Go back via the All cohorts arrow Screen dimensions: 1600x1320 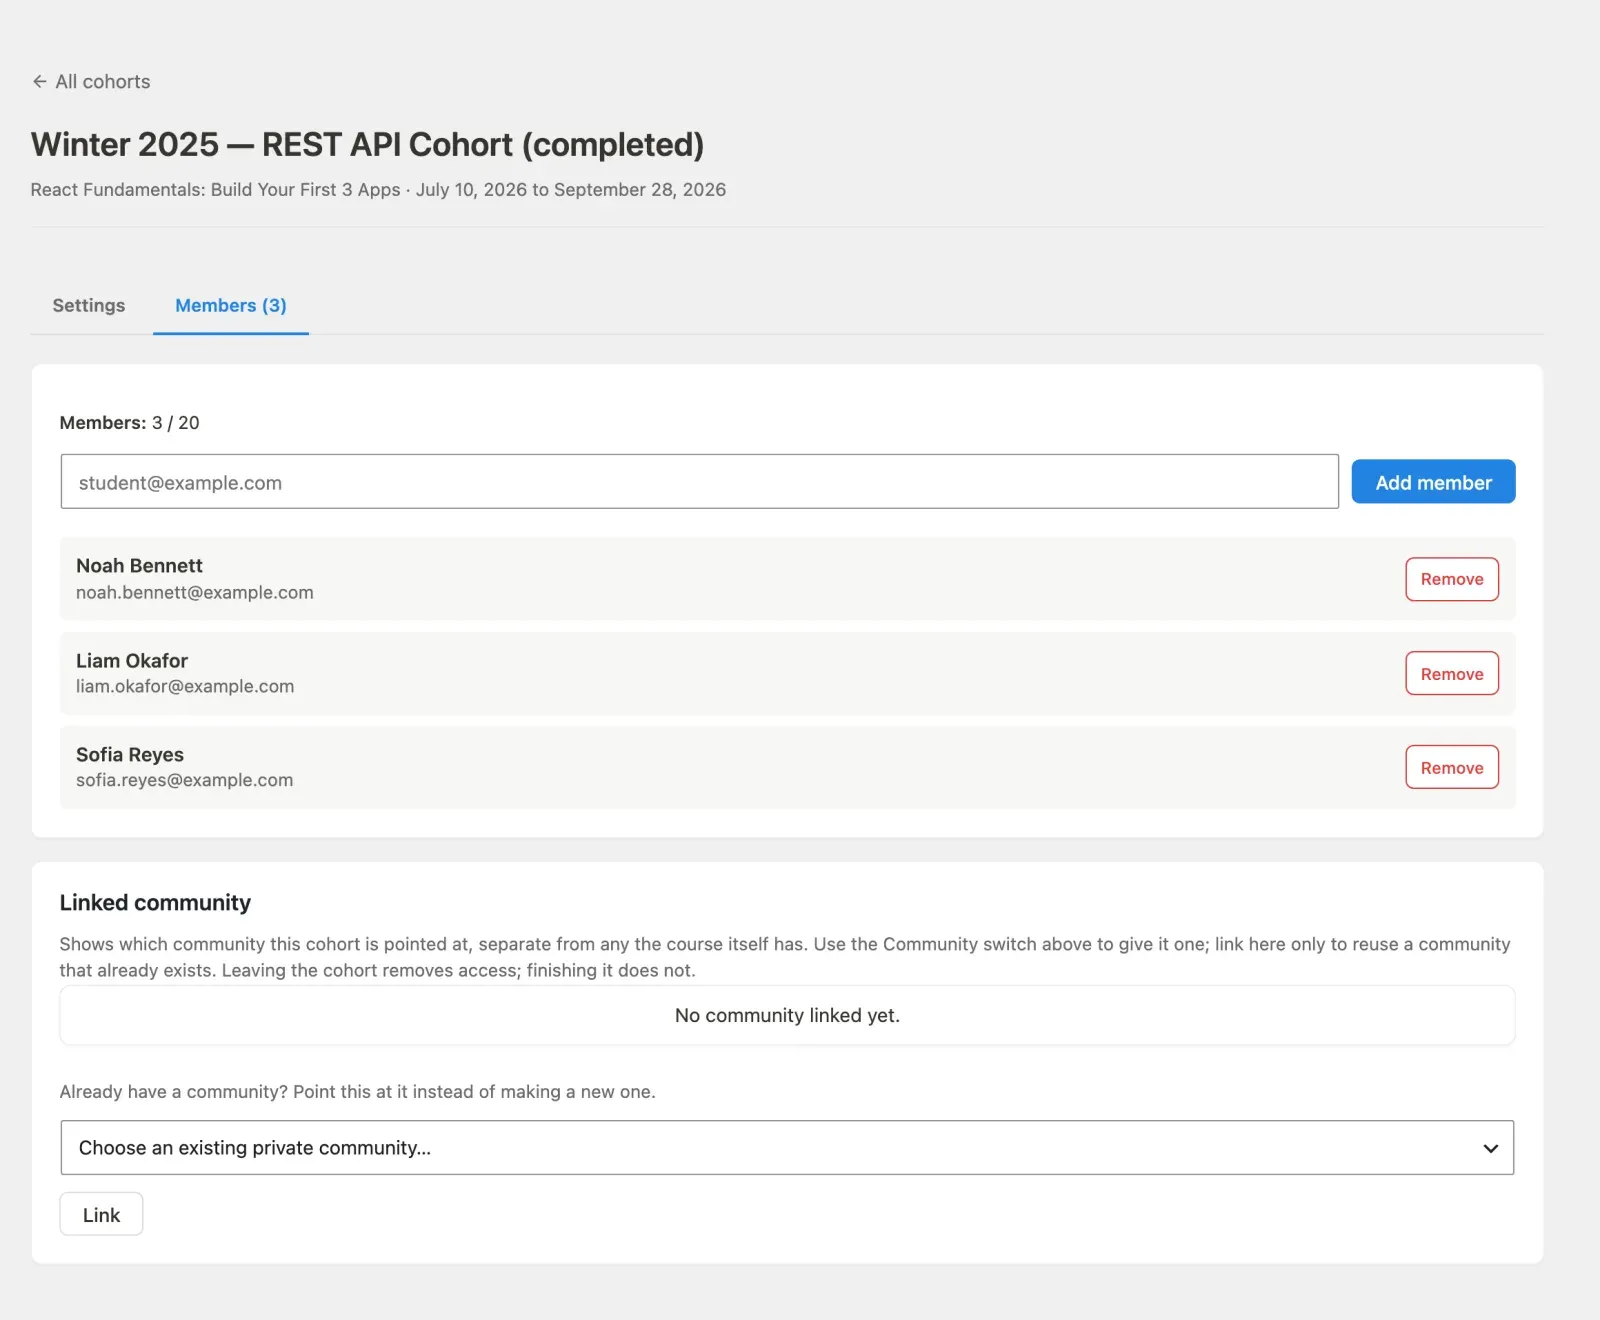click(39, 82)
